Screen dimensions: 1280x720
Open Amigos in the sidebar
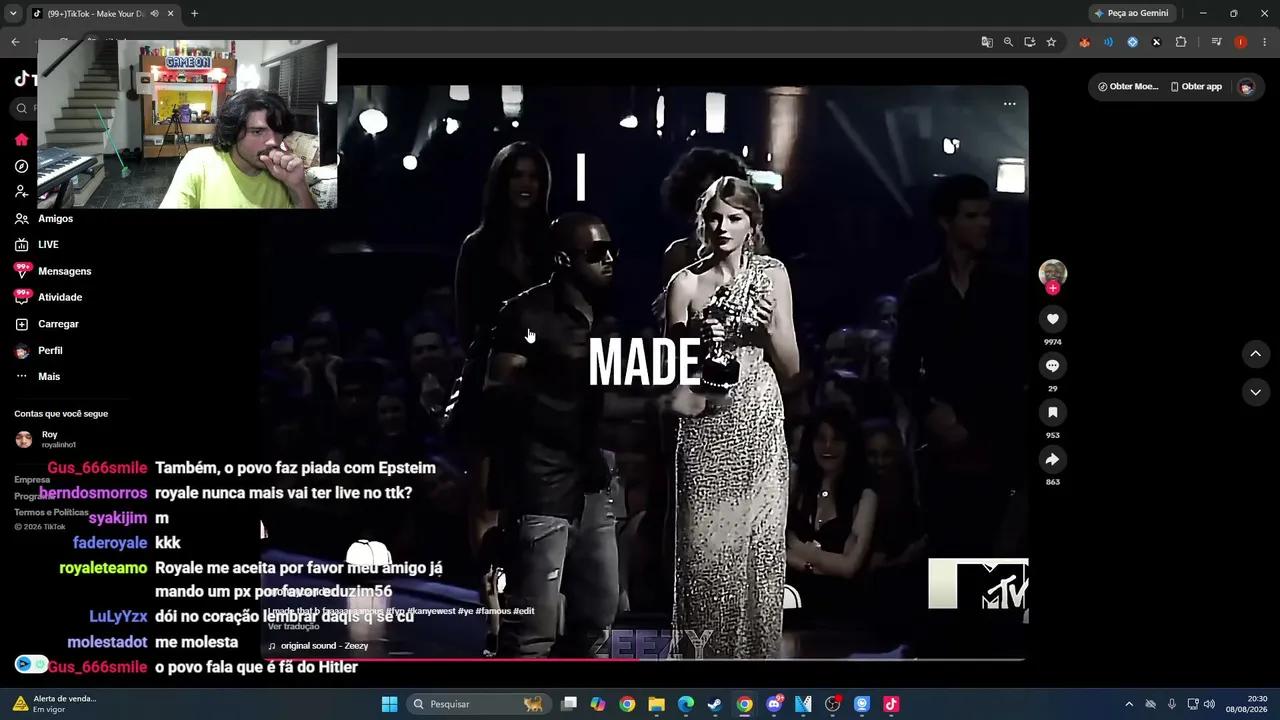tap(44, 218)
